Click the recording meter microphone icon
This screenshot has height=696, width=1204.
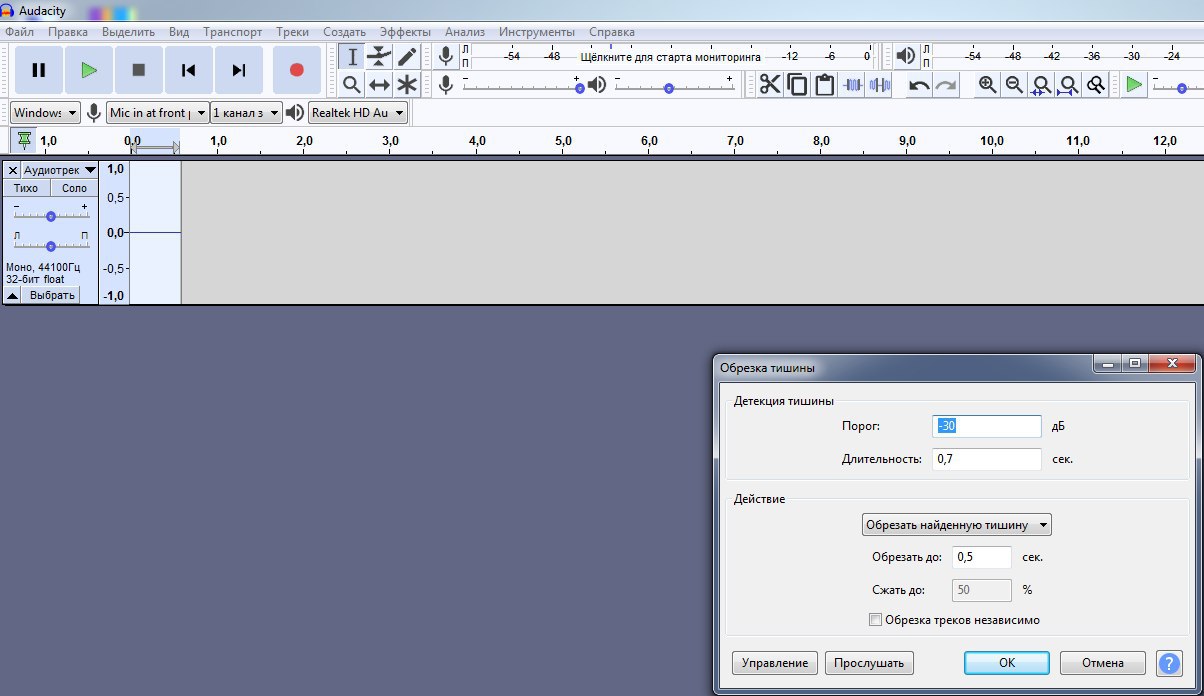click(x=446, y=56)
